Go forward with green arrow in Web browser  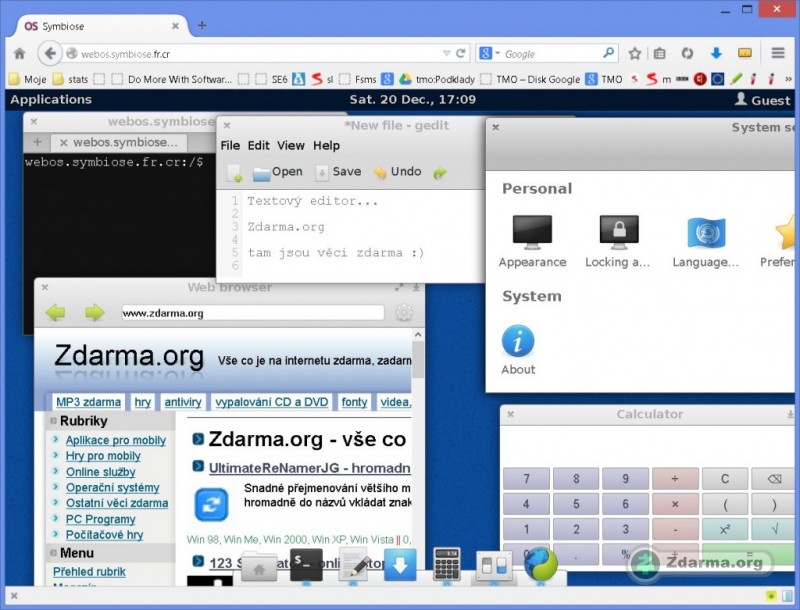pyautogui.click(x=94, y=312)
